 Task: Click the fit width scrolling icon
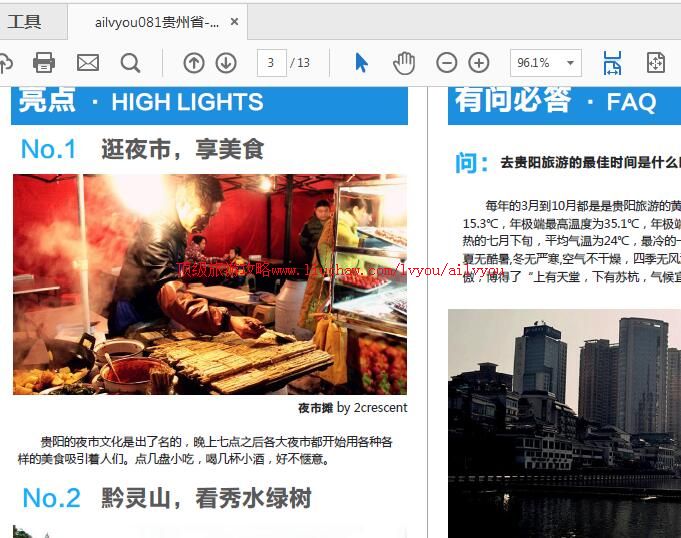click(612, 63)
